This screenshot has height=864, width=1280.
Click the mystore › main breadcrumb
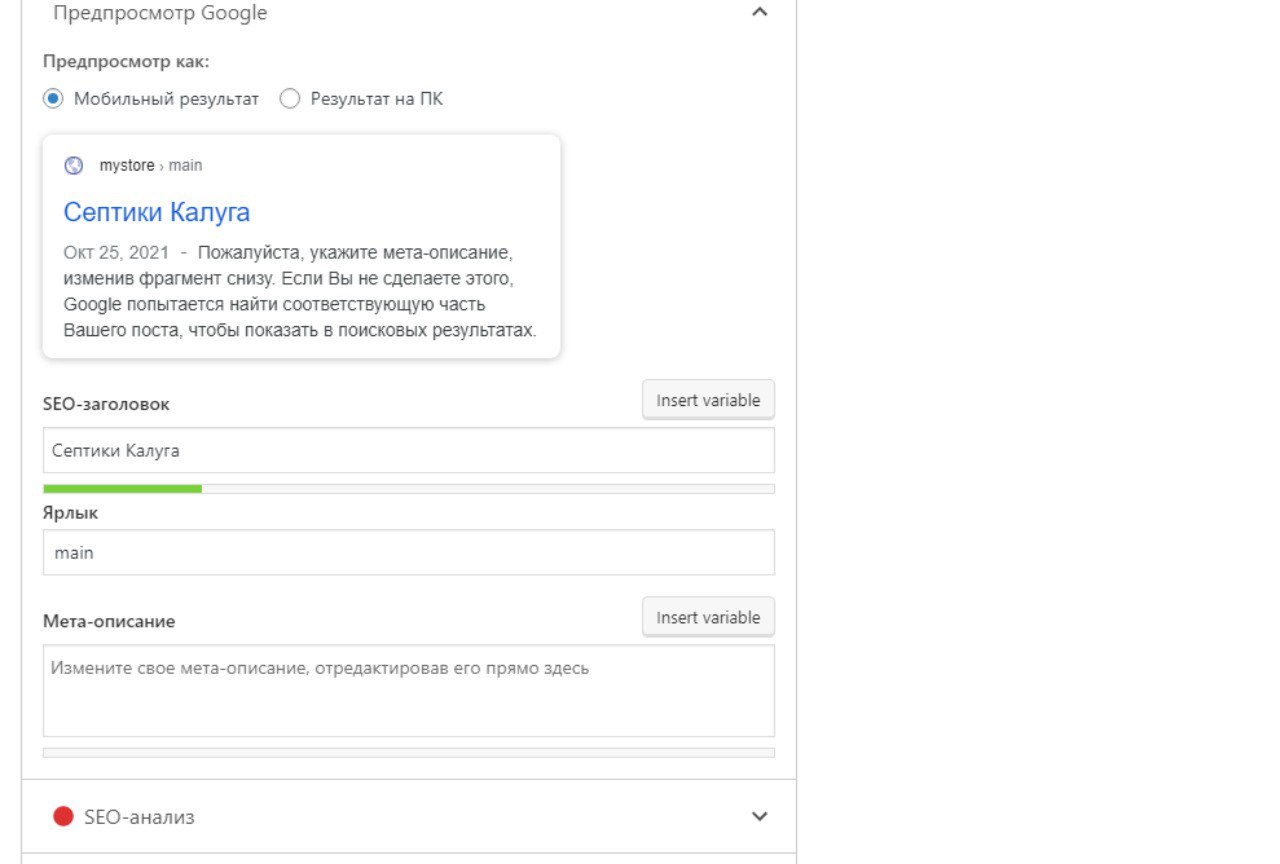point(150,166)
